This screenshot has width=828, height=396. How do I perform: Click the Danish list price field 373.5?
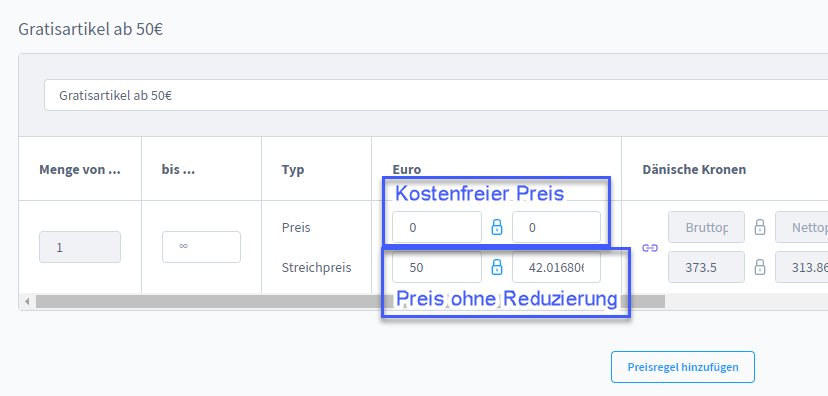[x=707, y=267]
